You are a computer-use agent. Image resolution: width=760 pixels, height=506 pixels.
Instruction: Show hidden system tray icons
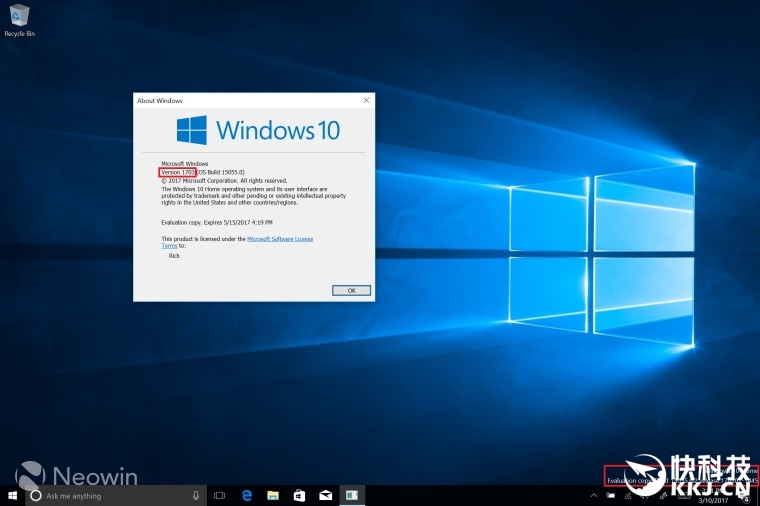click(x=593, y=495)
